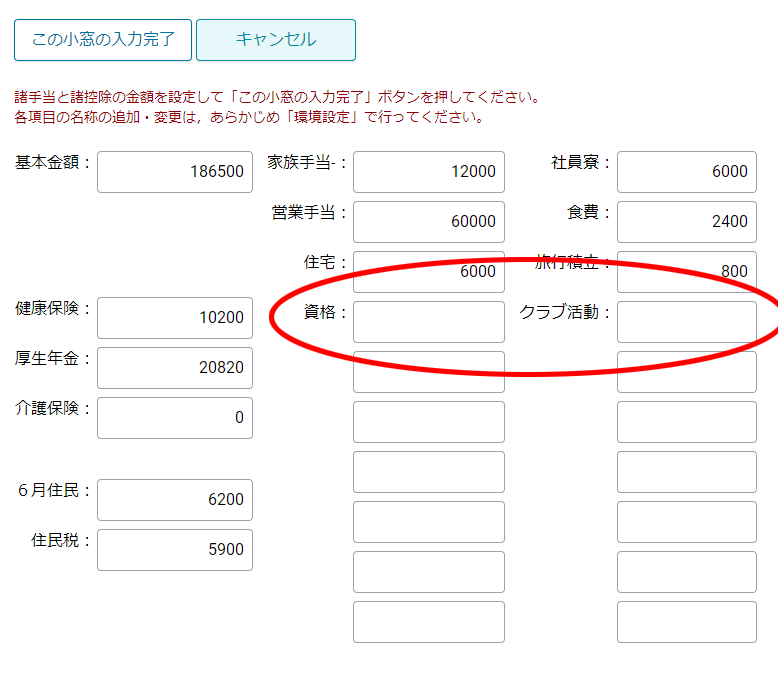
Task: Focus the 営業手当 input box
Action: tap(428, 221)
